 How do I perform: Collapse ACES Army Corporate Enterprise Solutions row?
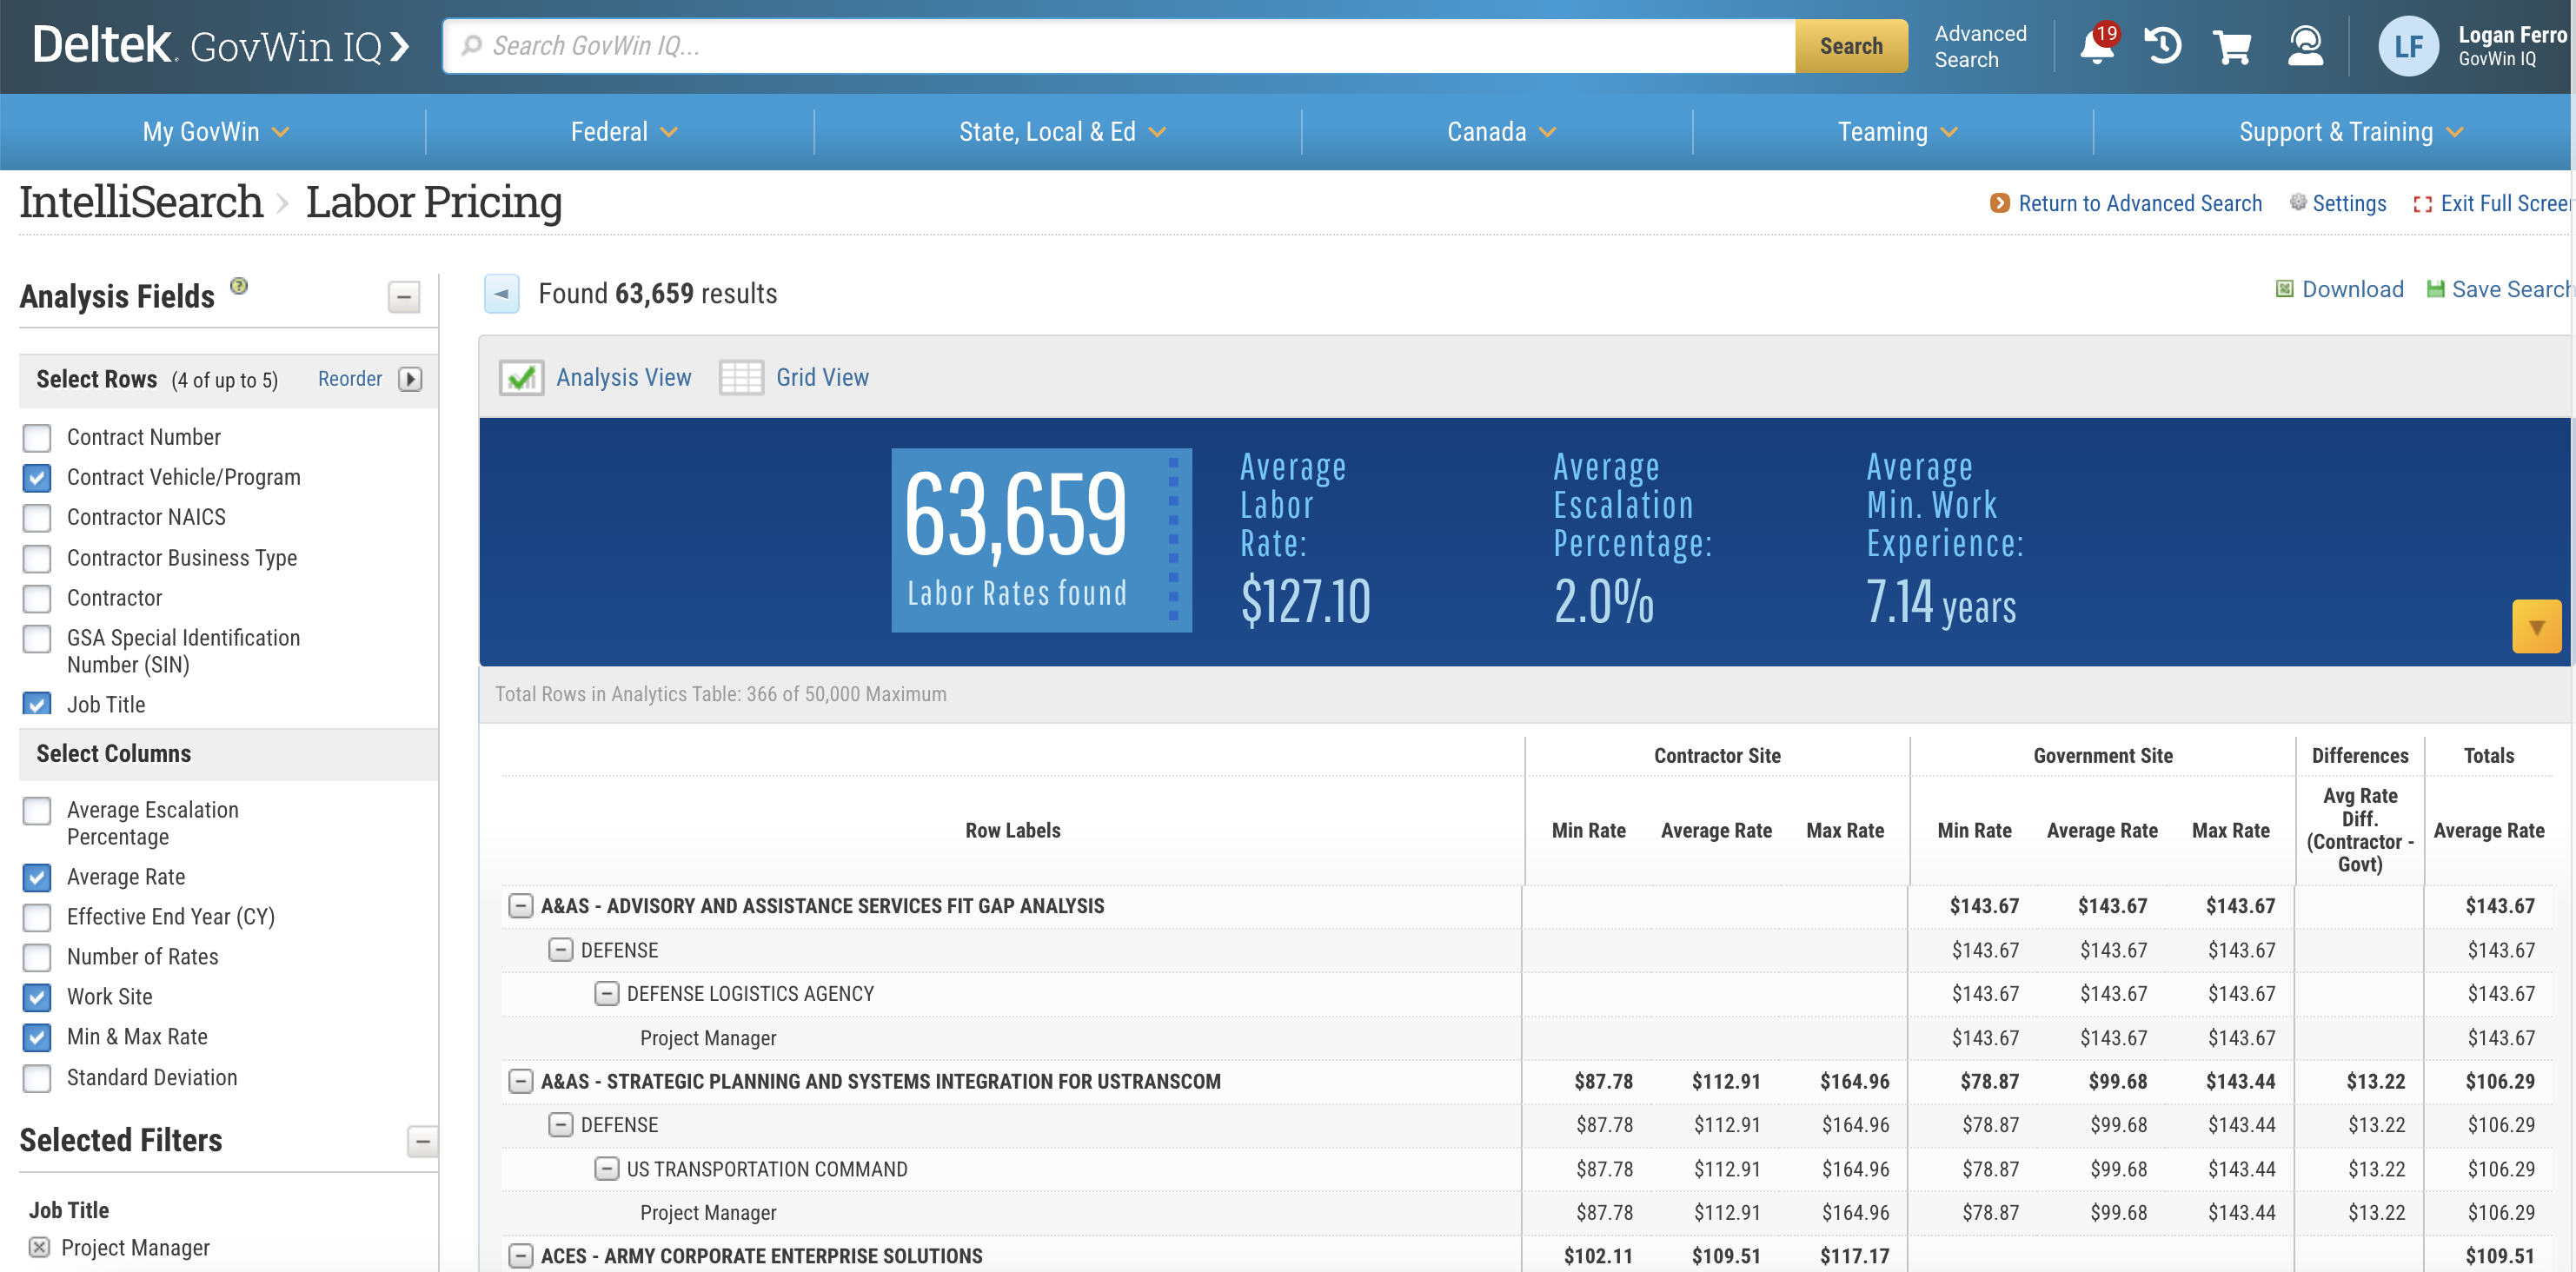click(x=520, y=1256)
